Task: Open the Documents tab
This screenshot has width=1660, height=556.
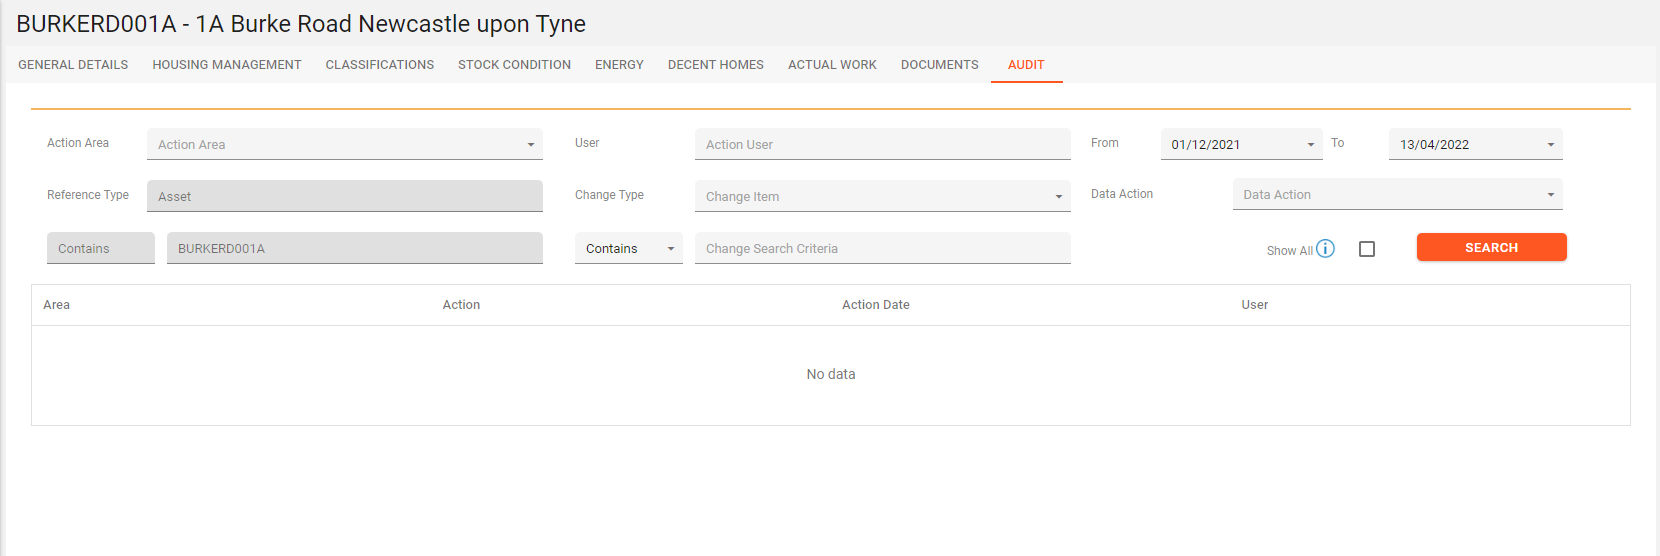Action: (x=939, y=65)
